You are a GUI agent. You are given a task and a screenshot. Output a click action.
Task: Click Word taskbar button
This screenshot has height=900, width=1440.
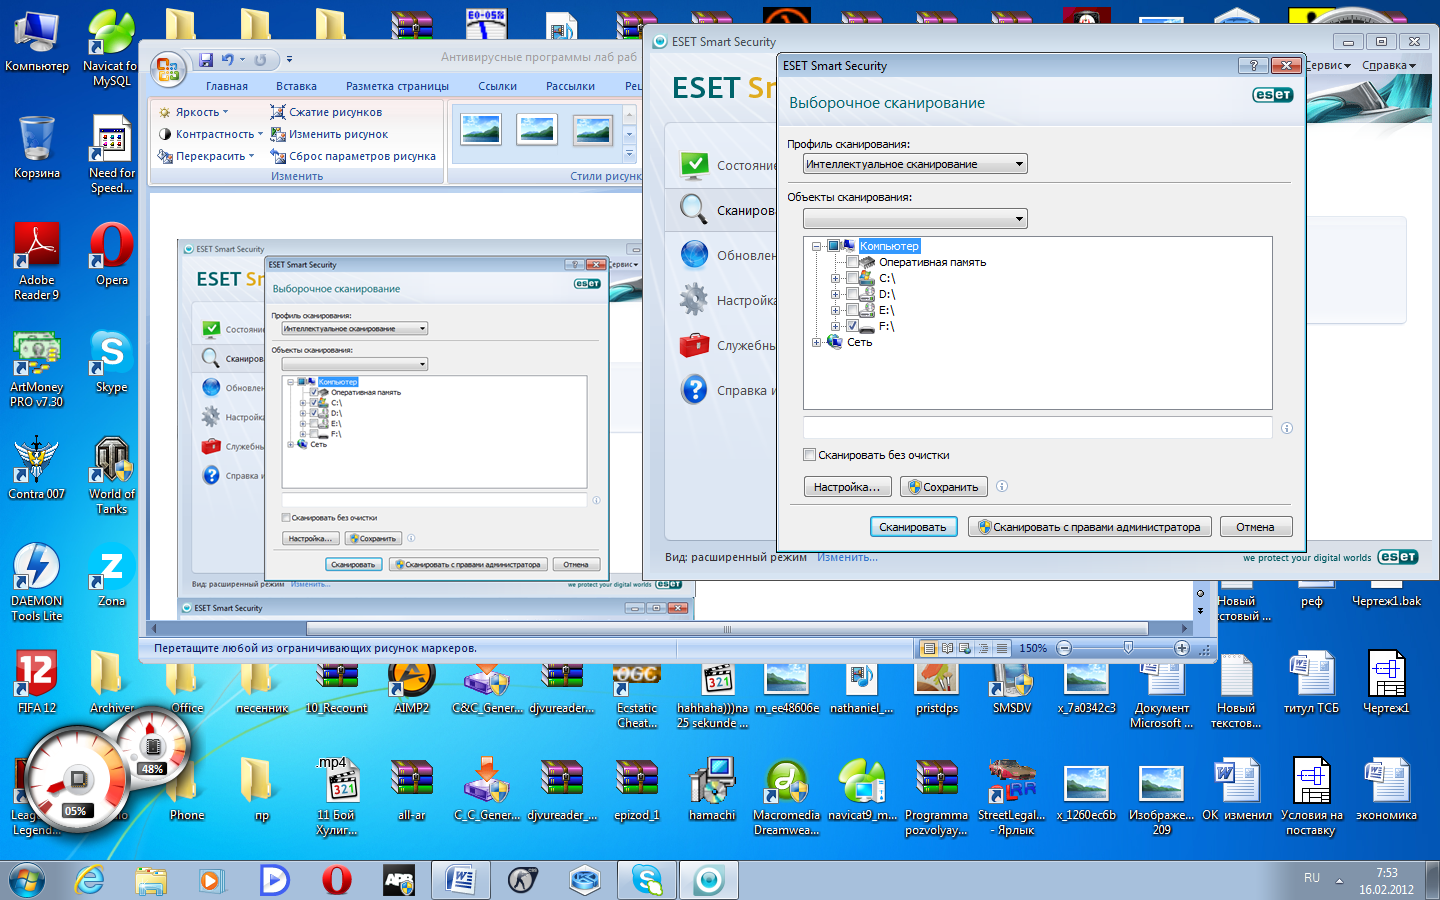[460, 880]
